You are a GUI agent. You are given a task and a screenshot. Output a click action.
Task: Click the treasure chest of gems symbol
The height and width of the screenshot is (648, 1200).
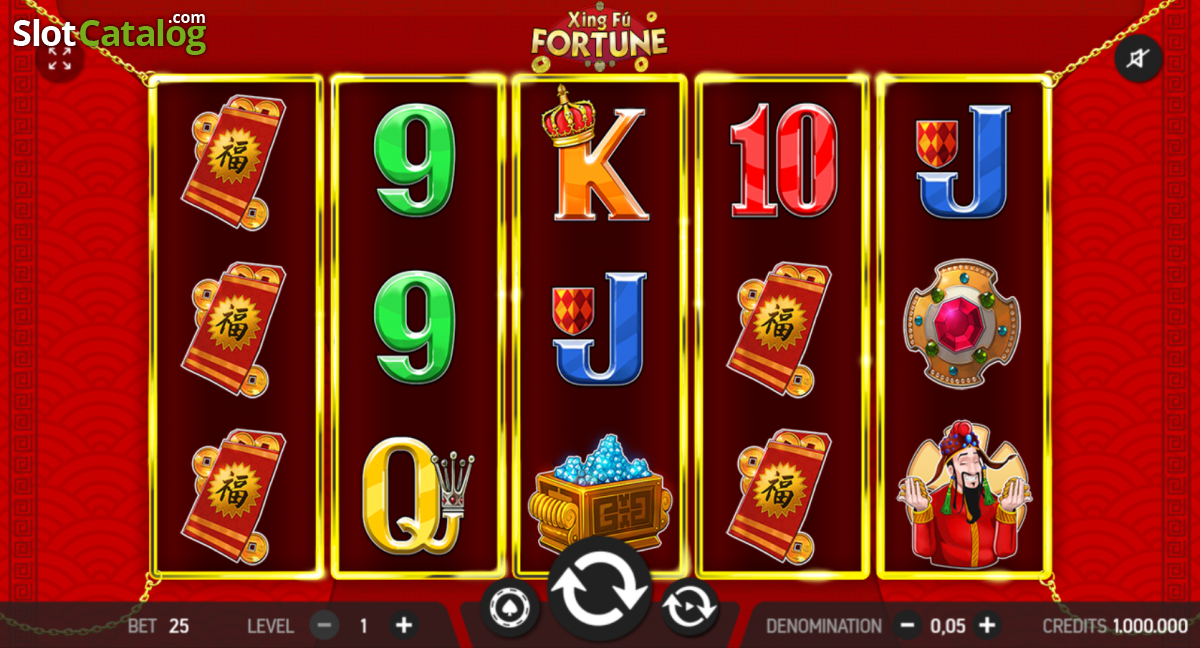pos(599,494)
